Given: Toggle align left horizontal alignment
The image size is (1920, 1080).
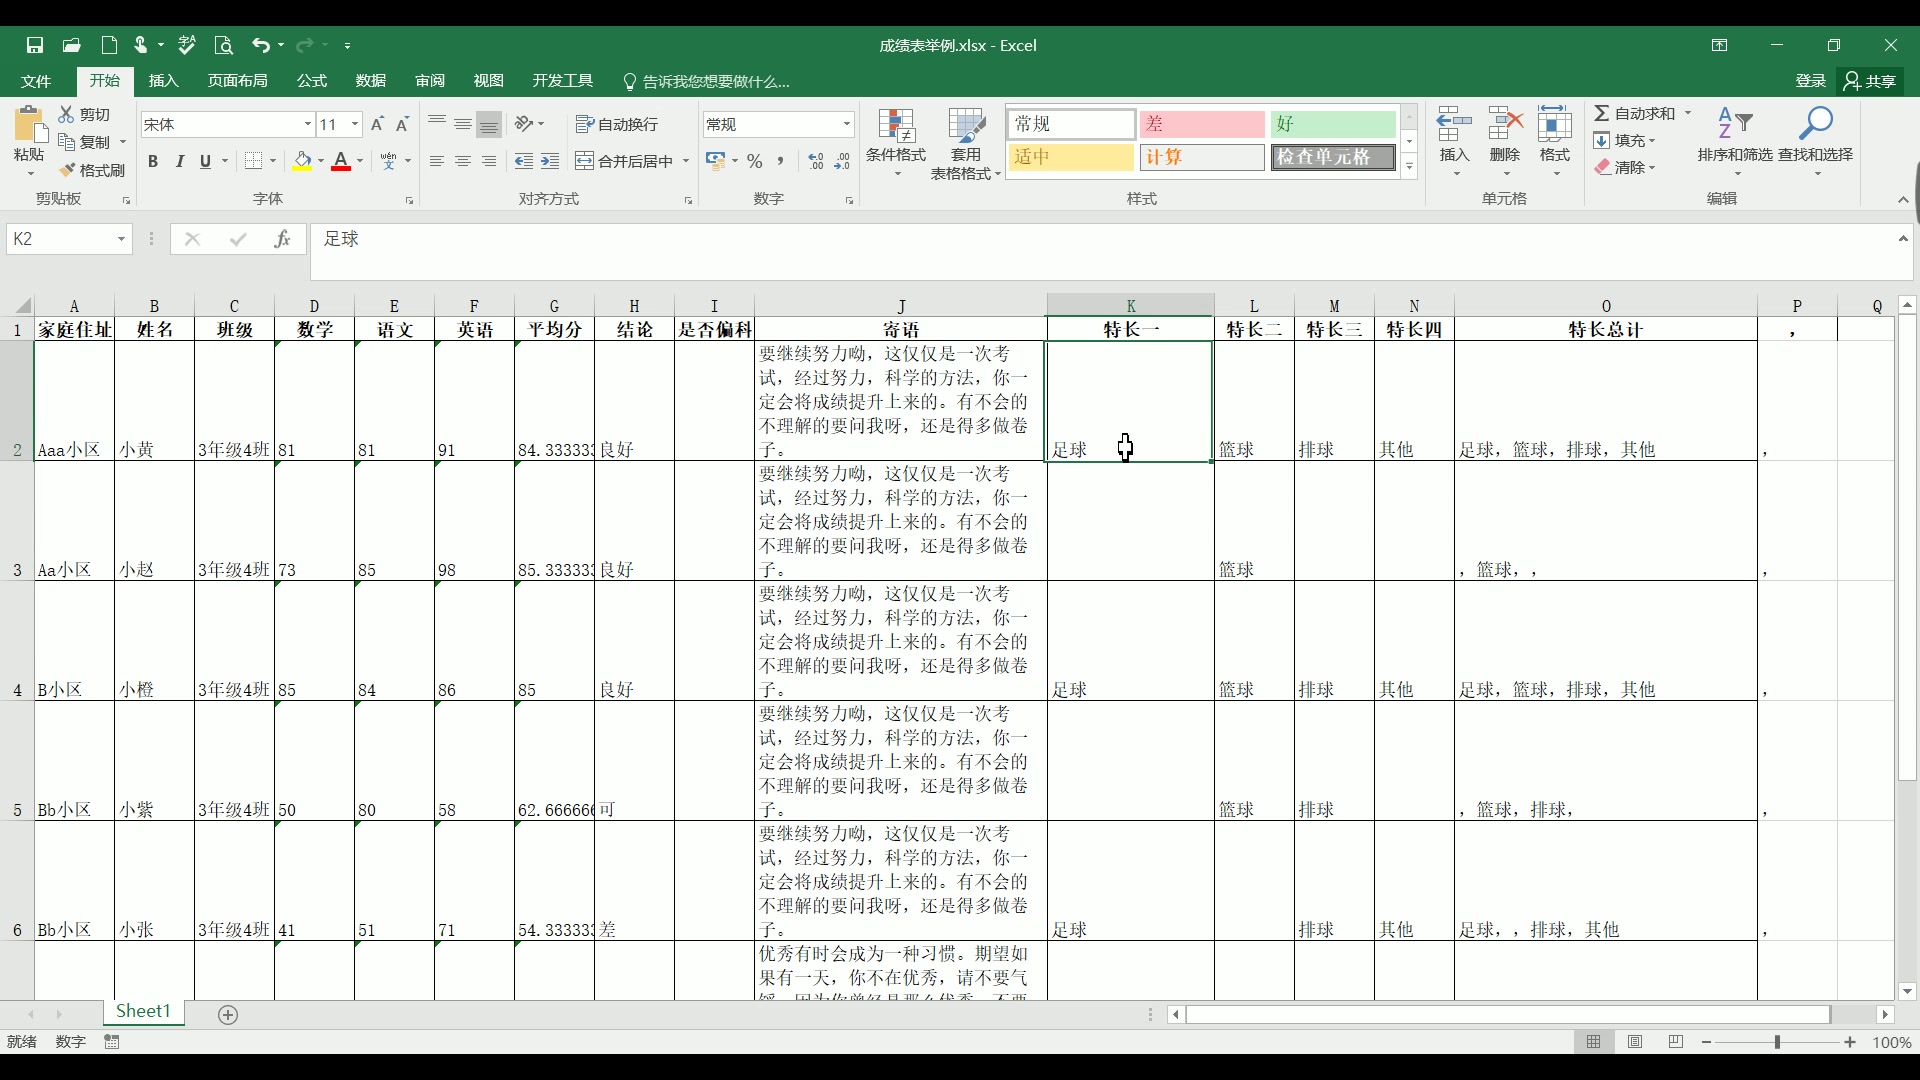Looking at the screenshot, I should click(437, 161).
